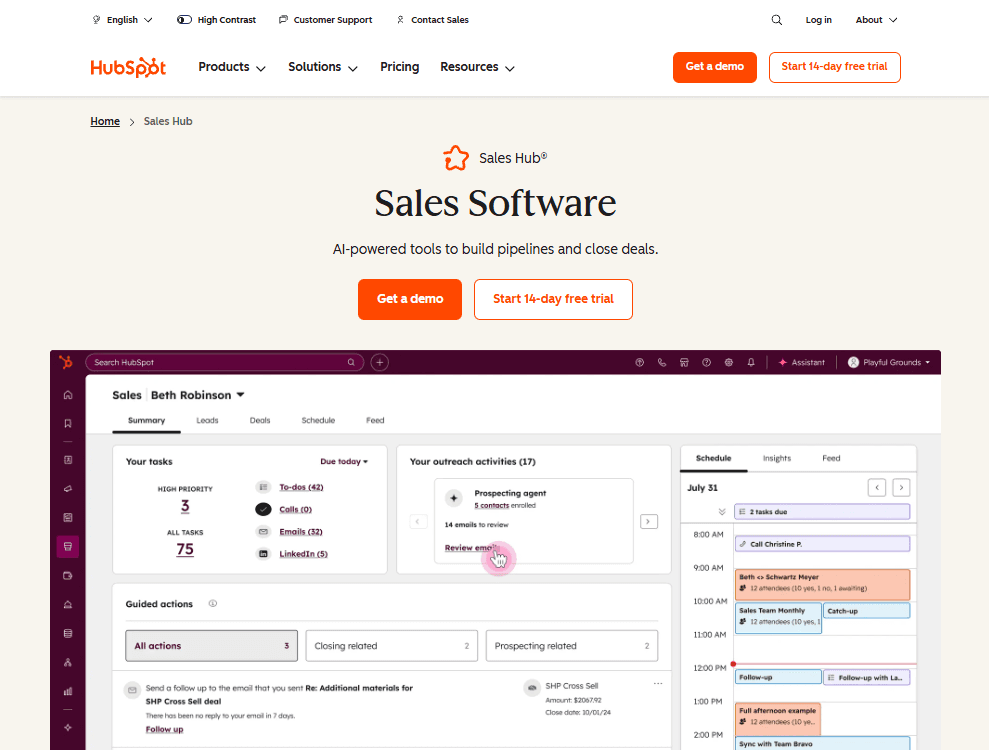989x750 pixels.
Task: Click the Sales Hub star icon
Action: click(456, 158)
